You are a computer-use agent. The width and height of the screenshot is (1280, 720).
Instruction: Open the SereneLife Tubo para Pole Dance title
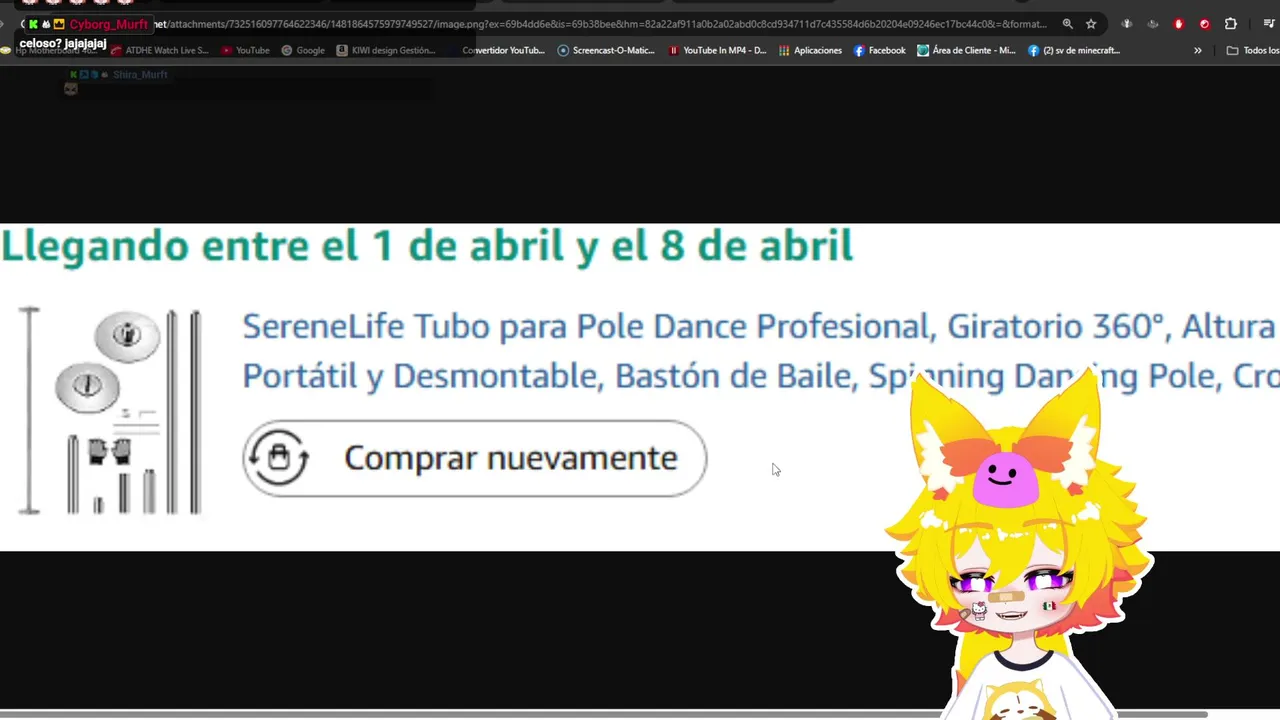point(758,326)
